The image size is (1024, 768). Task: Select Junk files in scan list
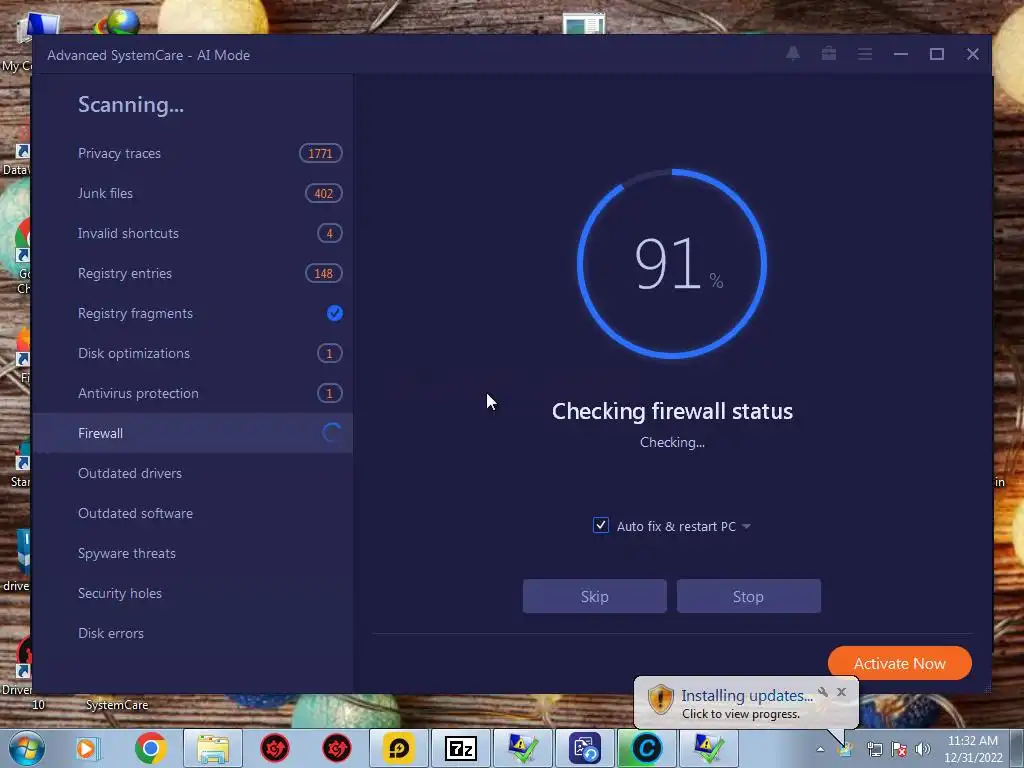[x=192, y=193]
